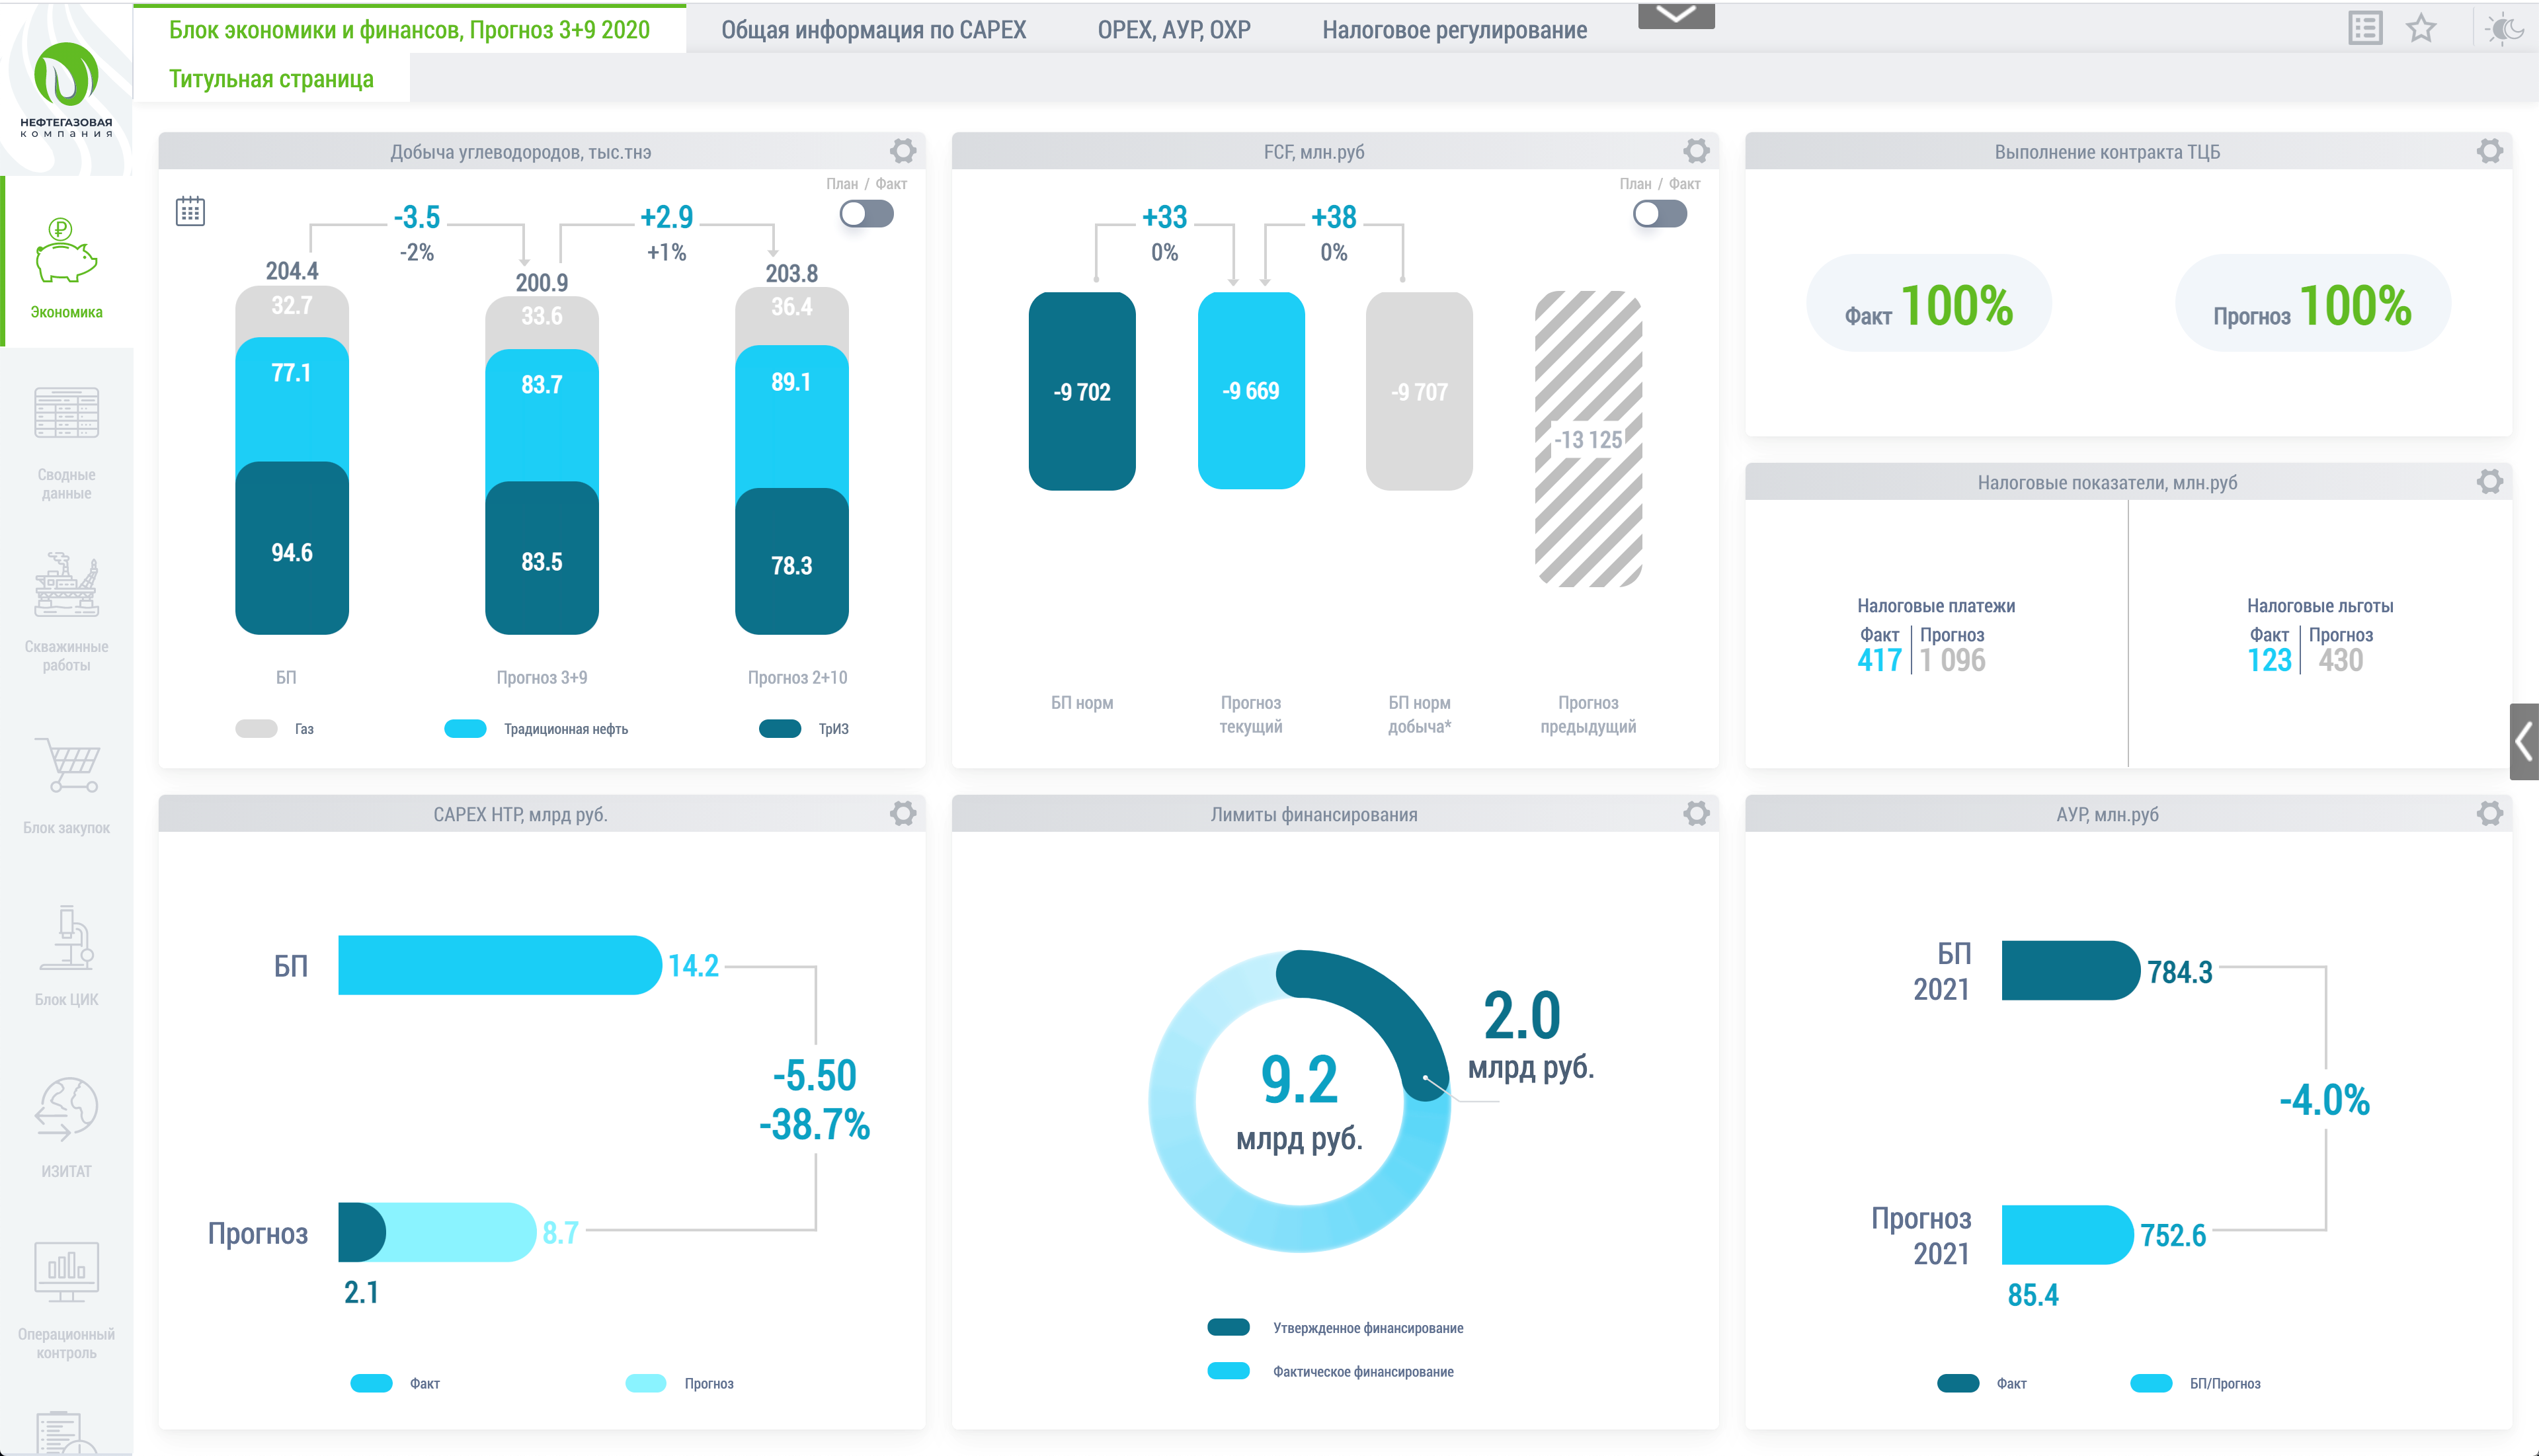Switch to Налоговое регулирование tab
The width and height of the screenshot is (2539, 1456).
click(1454, 30)
